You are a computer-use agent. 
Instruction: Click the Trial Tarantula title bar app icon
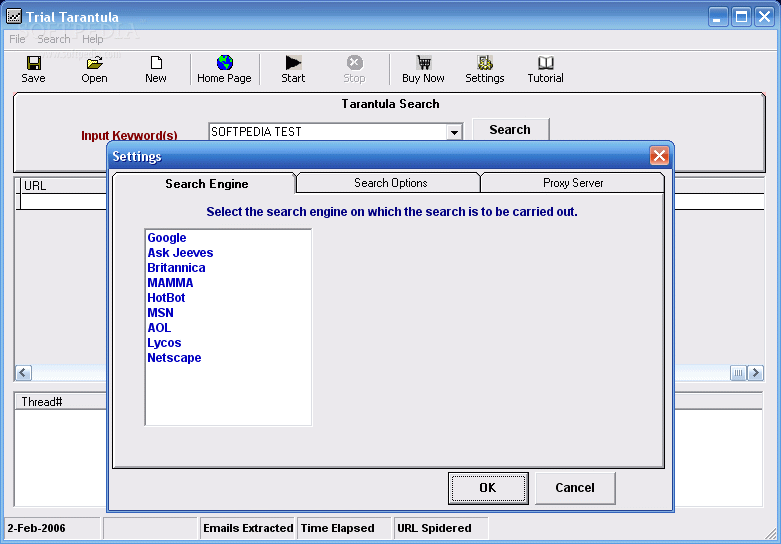[14, 16]
